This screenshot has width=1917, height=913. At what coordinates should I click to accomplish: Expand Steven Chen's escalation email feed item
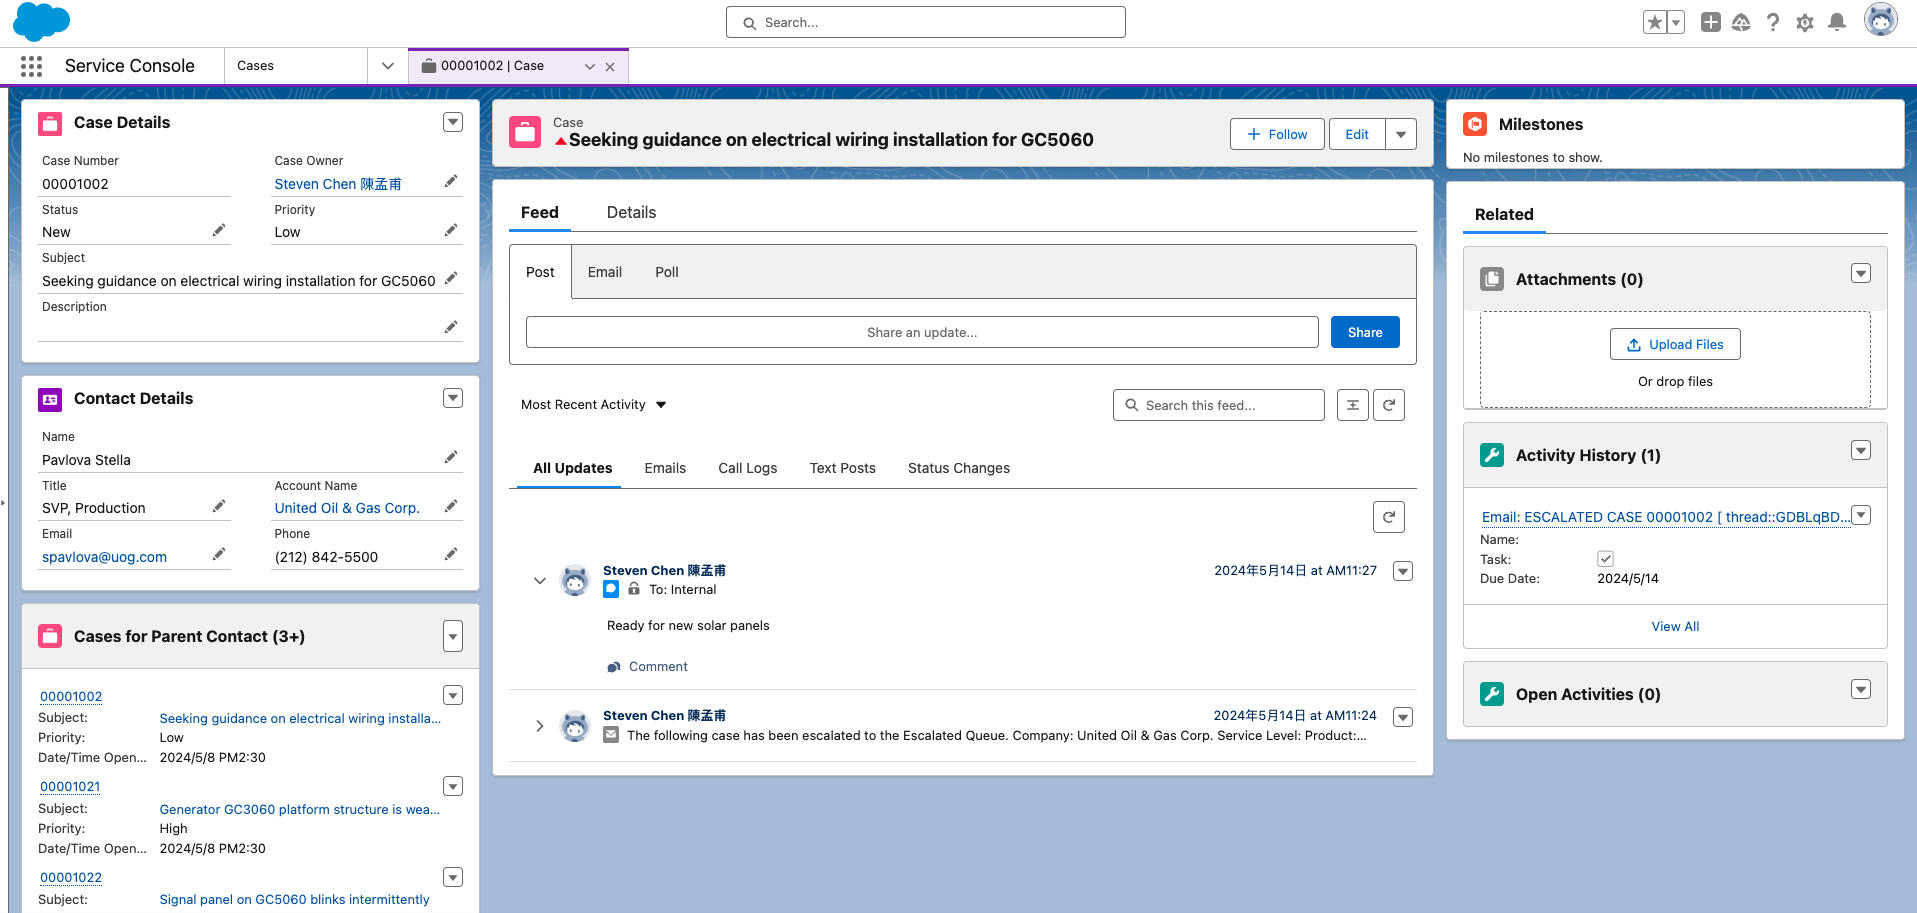(540, 725)
